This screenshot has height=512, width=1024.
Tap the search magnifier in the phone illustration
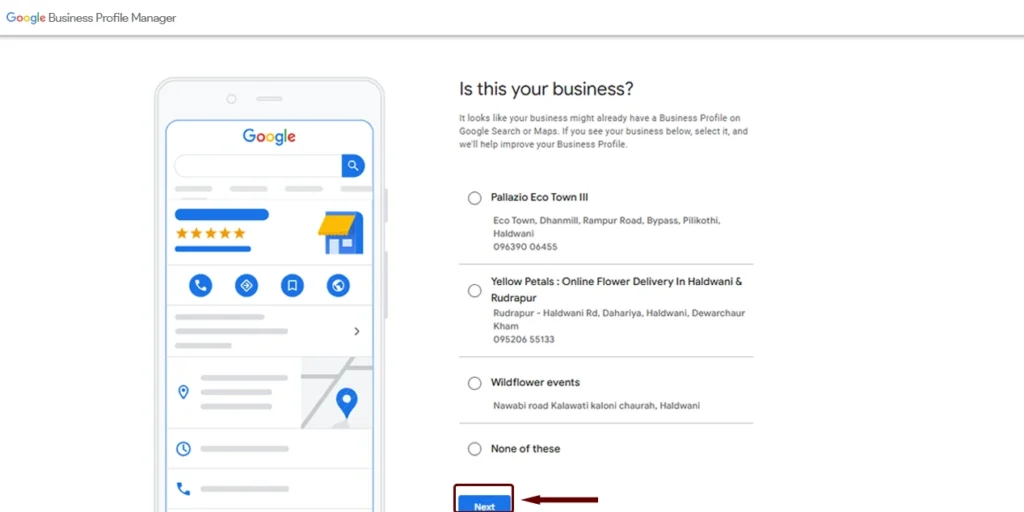pos(353,166)
